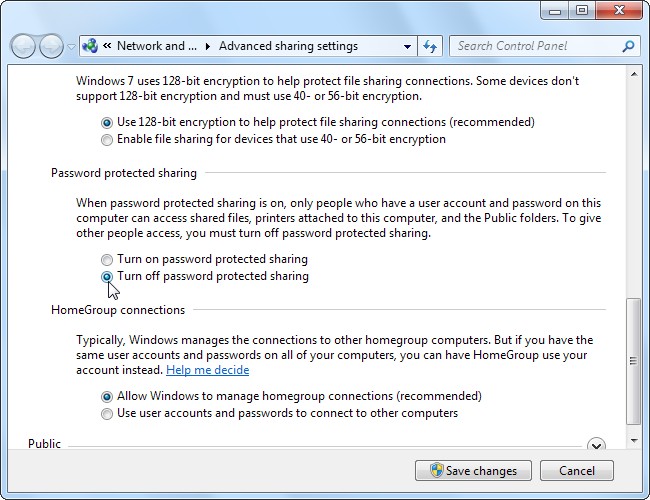Click the Cancel button
Screen dimensions: 650x500
577,471
